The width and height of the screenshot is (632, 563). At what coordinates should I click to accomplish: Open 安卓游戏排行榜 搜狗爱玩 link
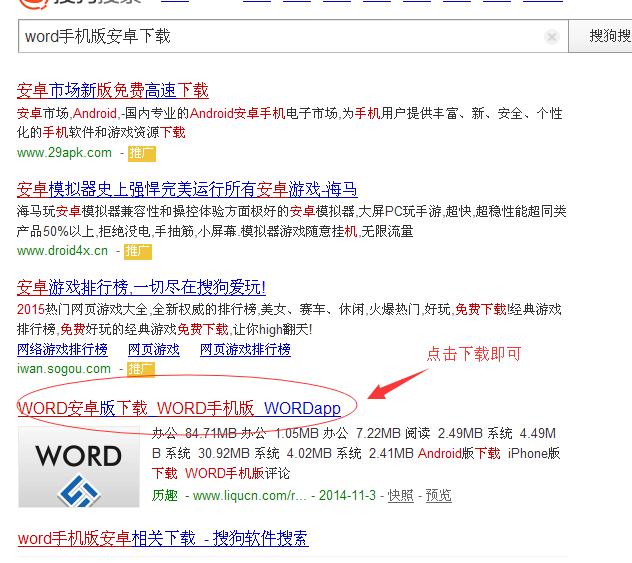[141, 287]
